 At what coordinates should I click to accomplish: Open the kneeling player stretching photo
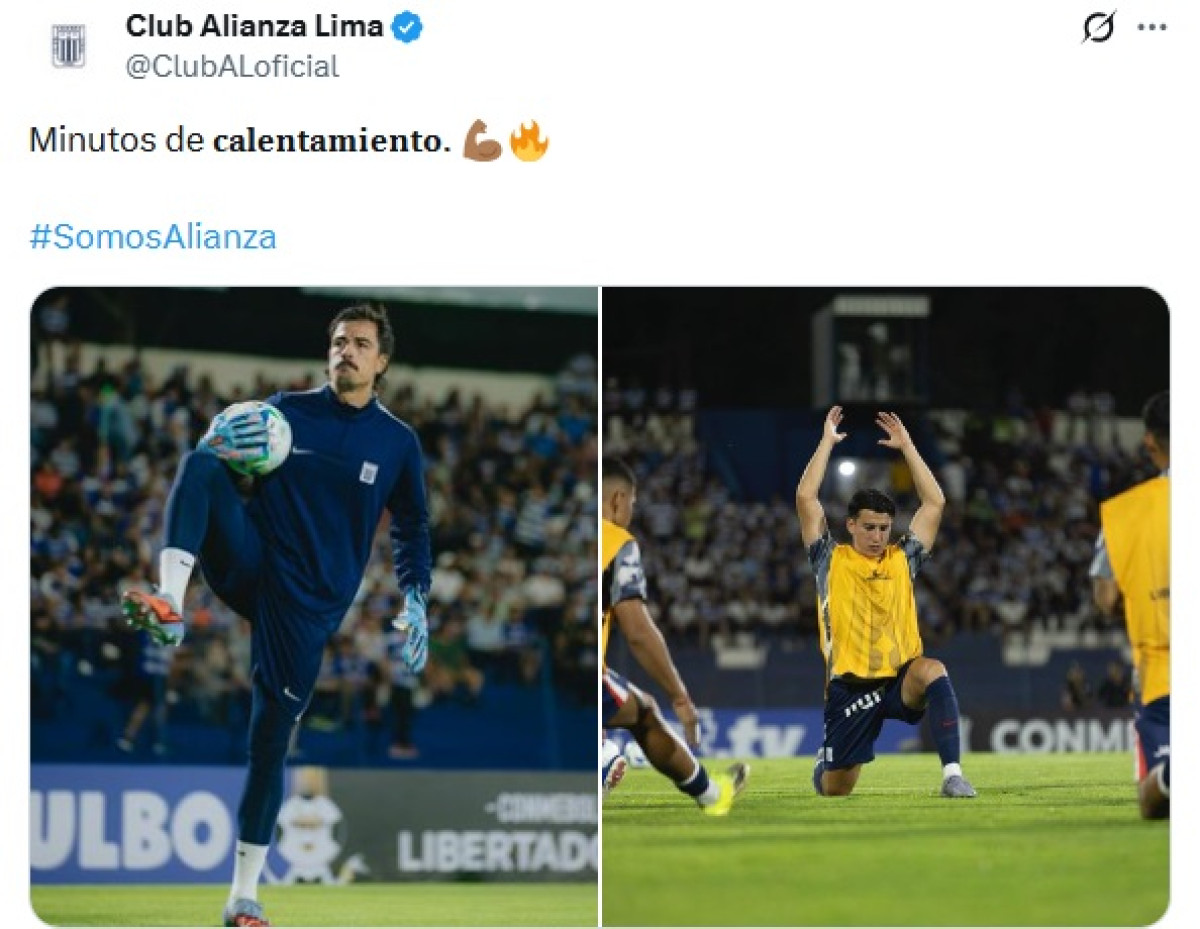885,607
